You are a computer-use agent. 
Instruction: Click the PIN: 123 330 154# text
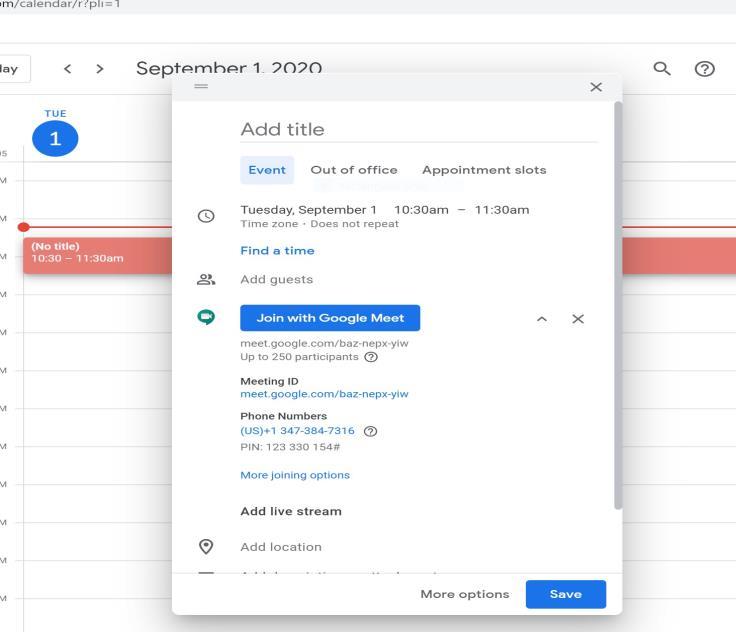click(x=290, y=447)
